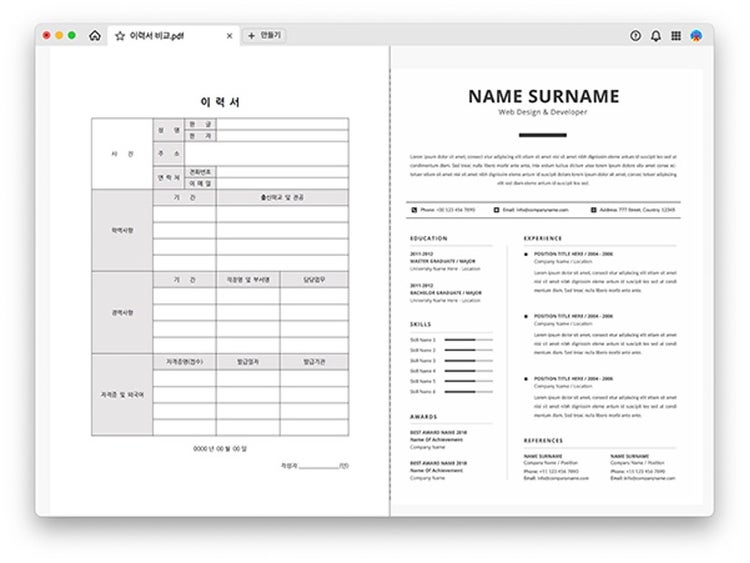Close the 이력서 비교.pdf tab

pos(230,36)
